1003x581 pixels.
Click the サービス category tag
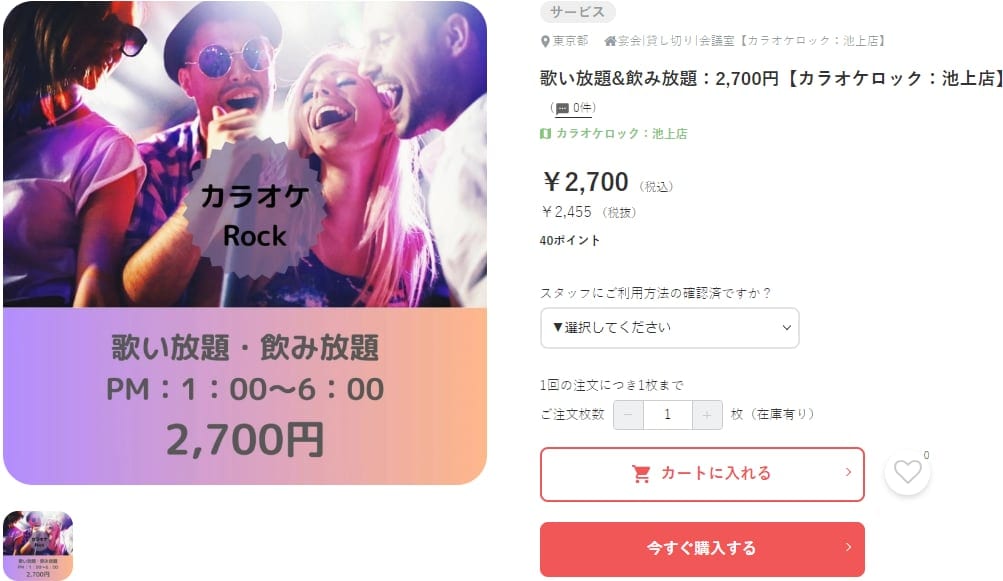578,12
